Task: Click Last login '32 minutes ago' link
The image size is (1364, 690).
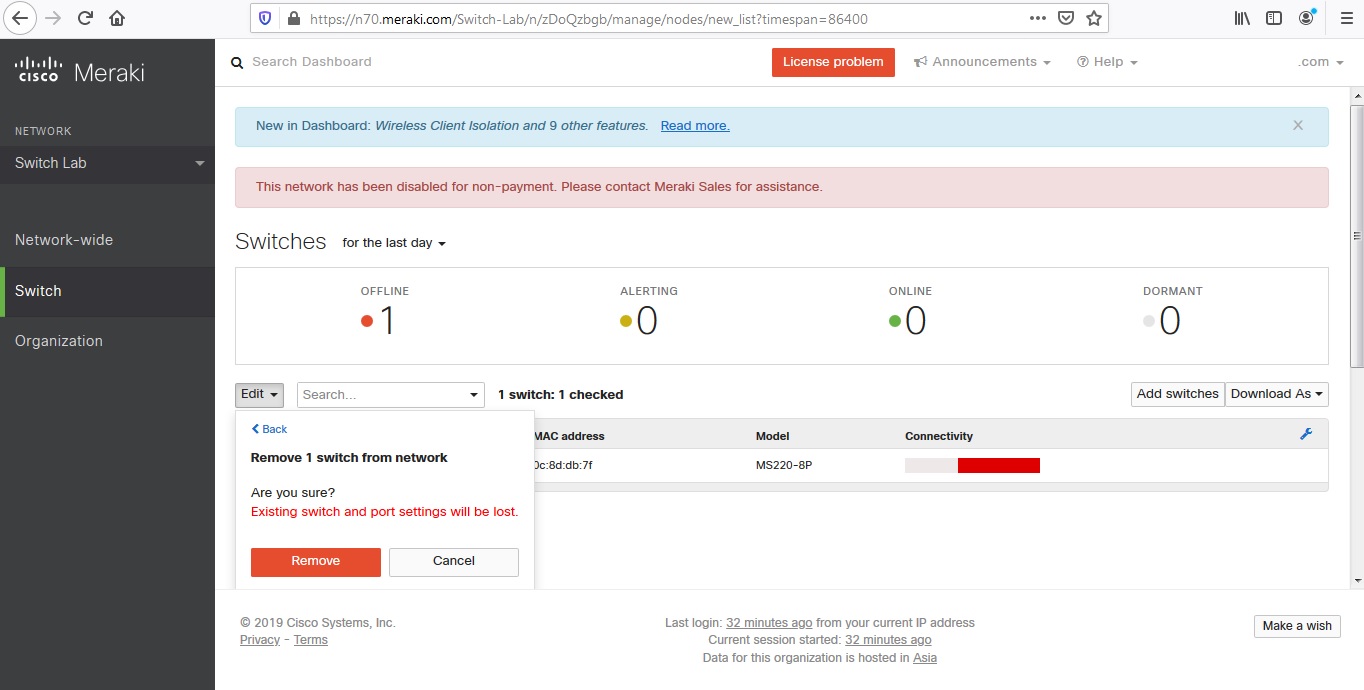Action: [x=769, y=623]
